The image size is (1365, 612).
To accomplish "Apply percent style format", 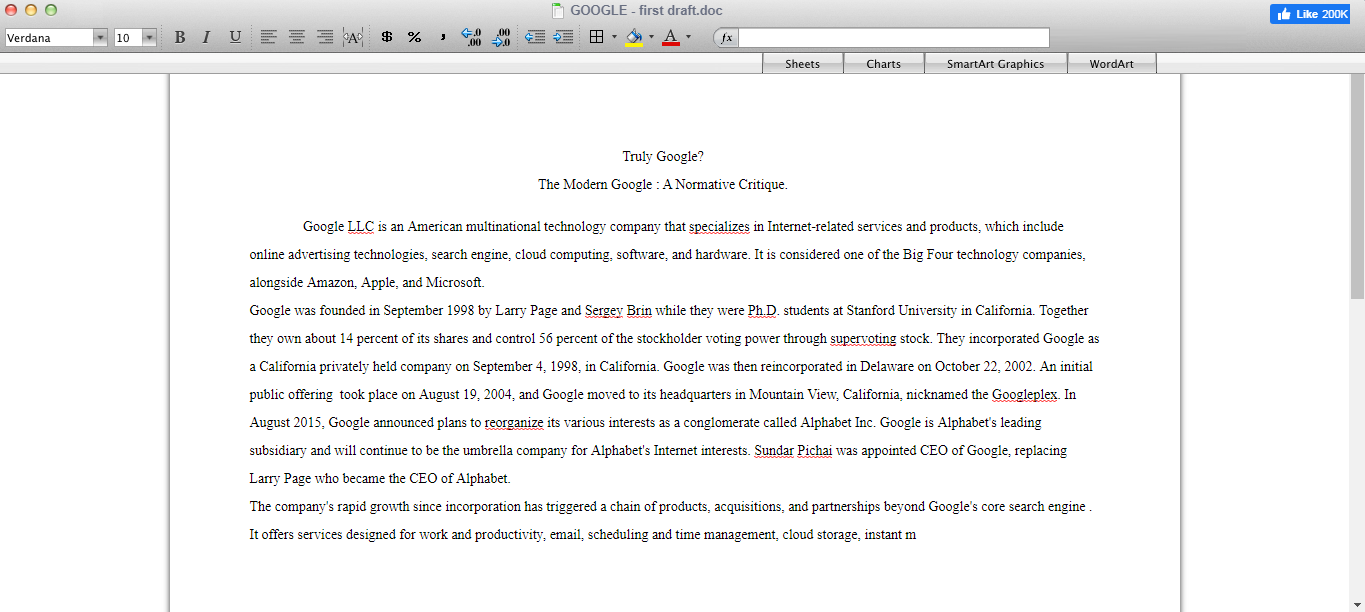I will 414,37.
